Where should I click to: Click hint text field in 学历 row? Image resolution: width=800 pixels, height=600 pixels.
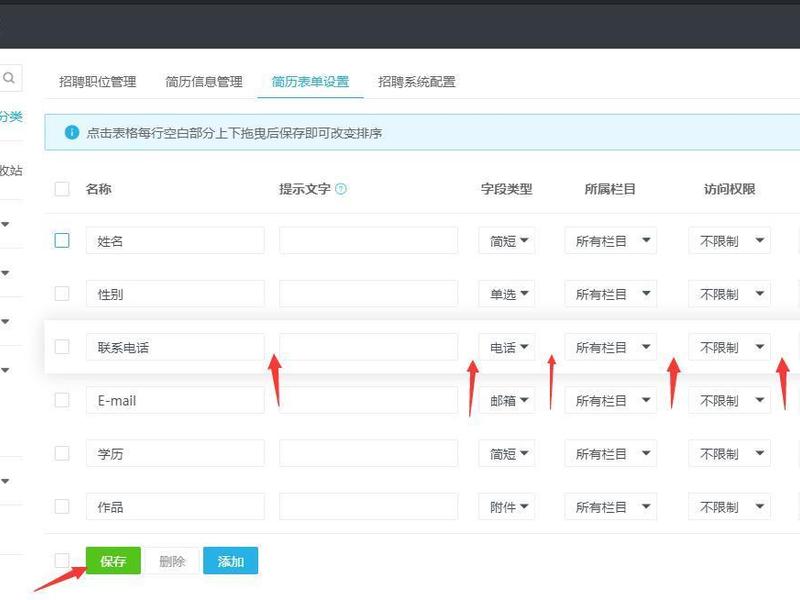click(x=368, y=454)
